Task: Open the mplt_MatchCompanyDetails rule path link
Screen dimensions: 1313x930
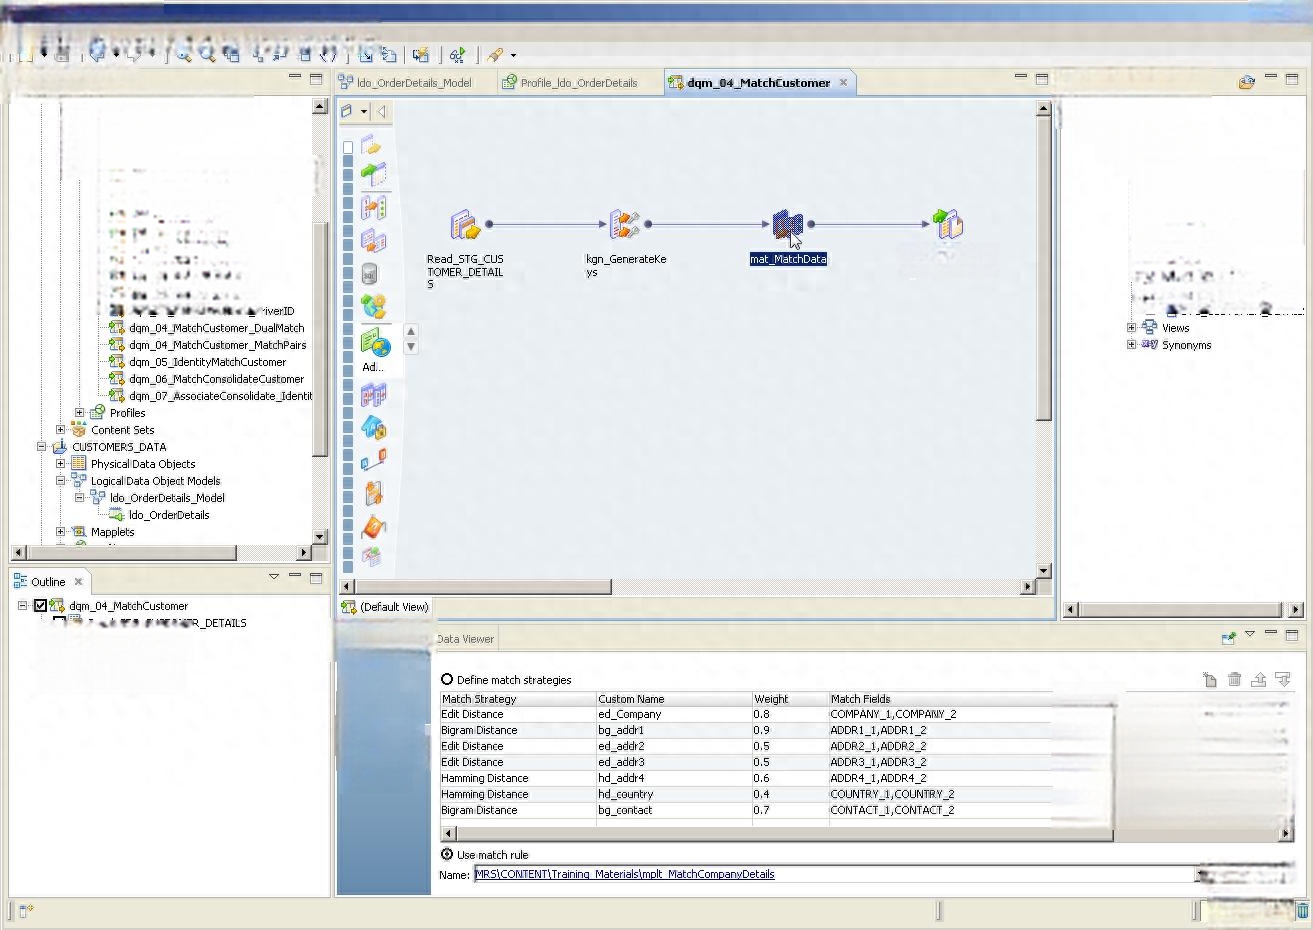Action: click(x=625, y=874)
